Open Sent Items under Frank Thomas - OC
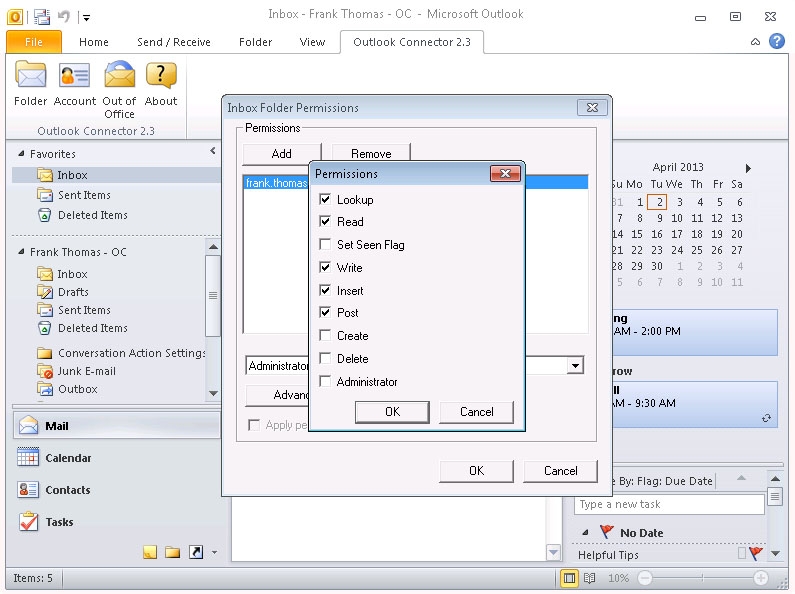The height and width of the screenshot is (594, 795). point(84,310)
